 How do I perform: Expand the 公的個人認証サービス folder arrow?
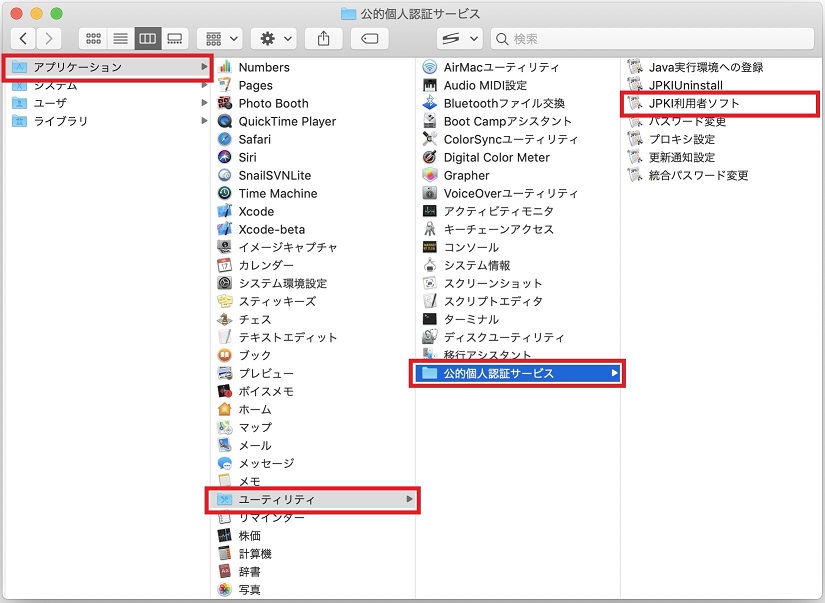(x=614, y=373)
